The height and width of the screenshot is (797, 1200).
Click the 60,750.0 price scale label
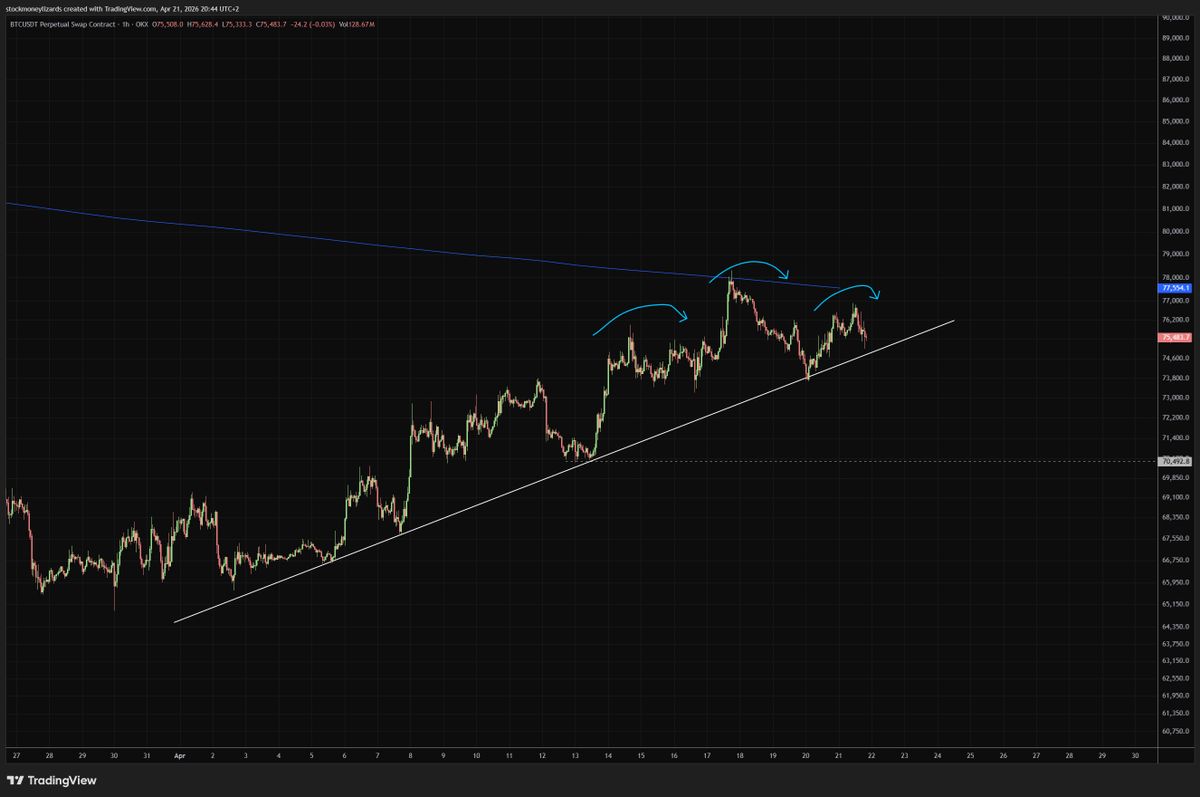[1174, 731]
